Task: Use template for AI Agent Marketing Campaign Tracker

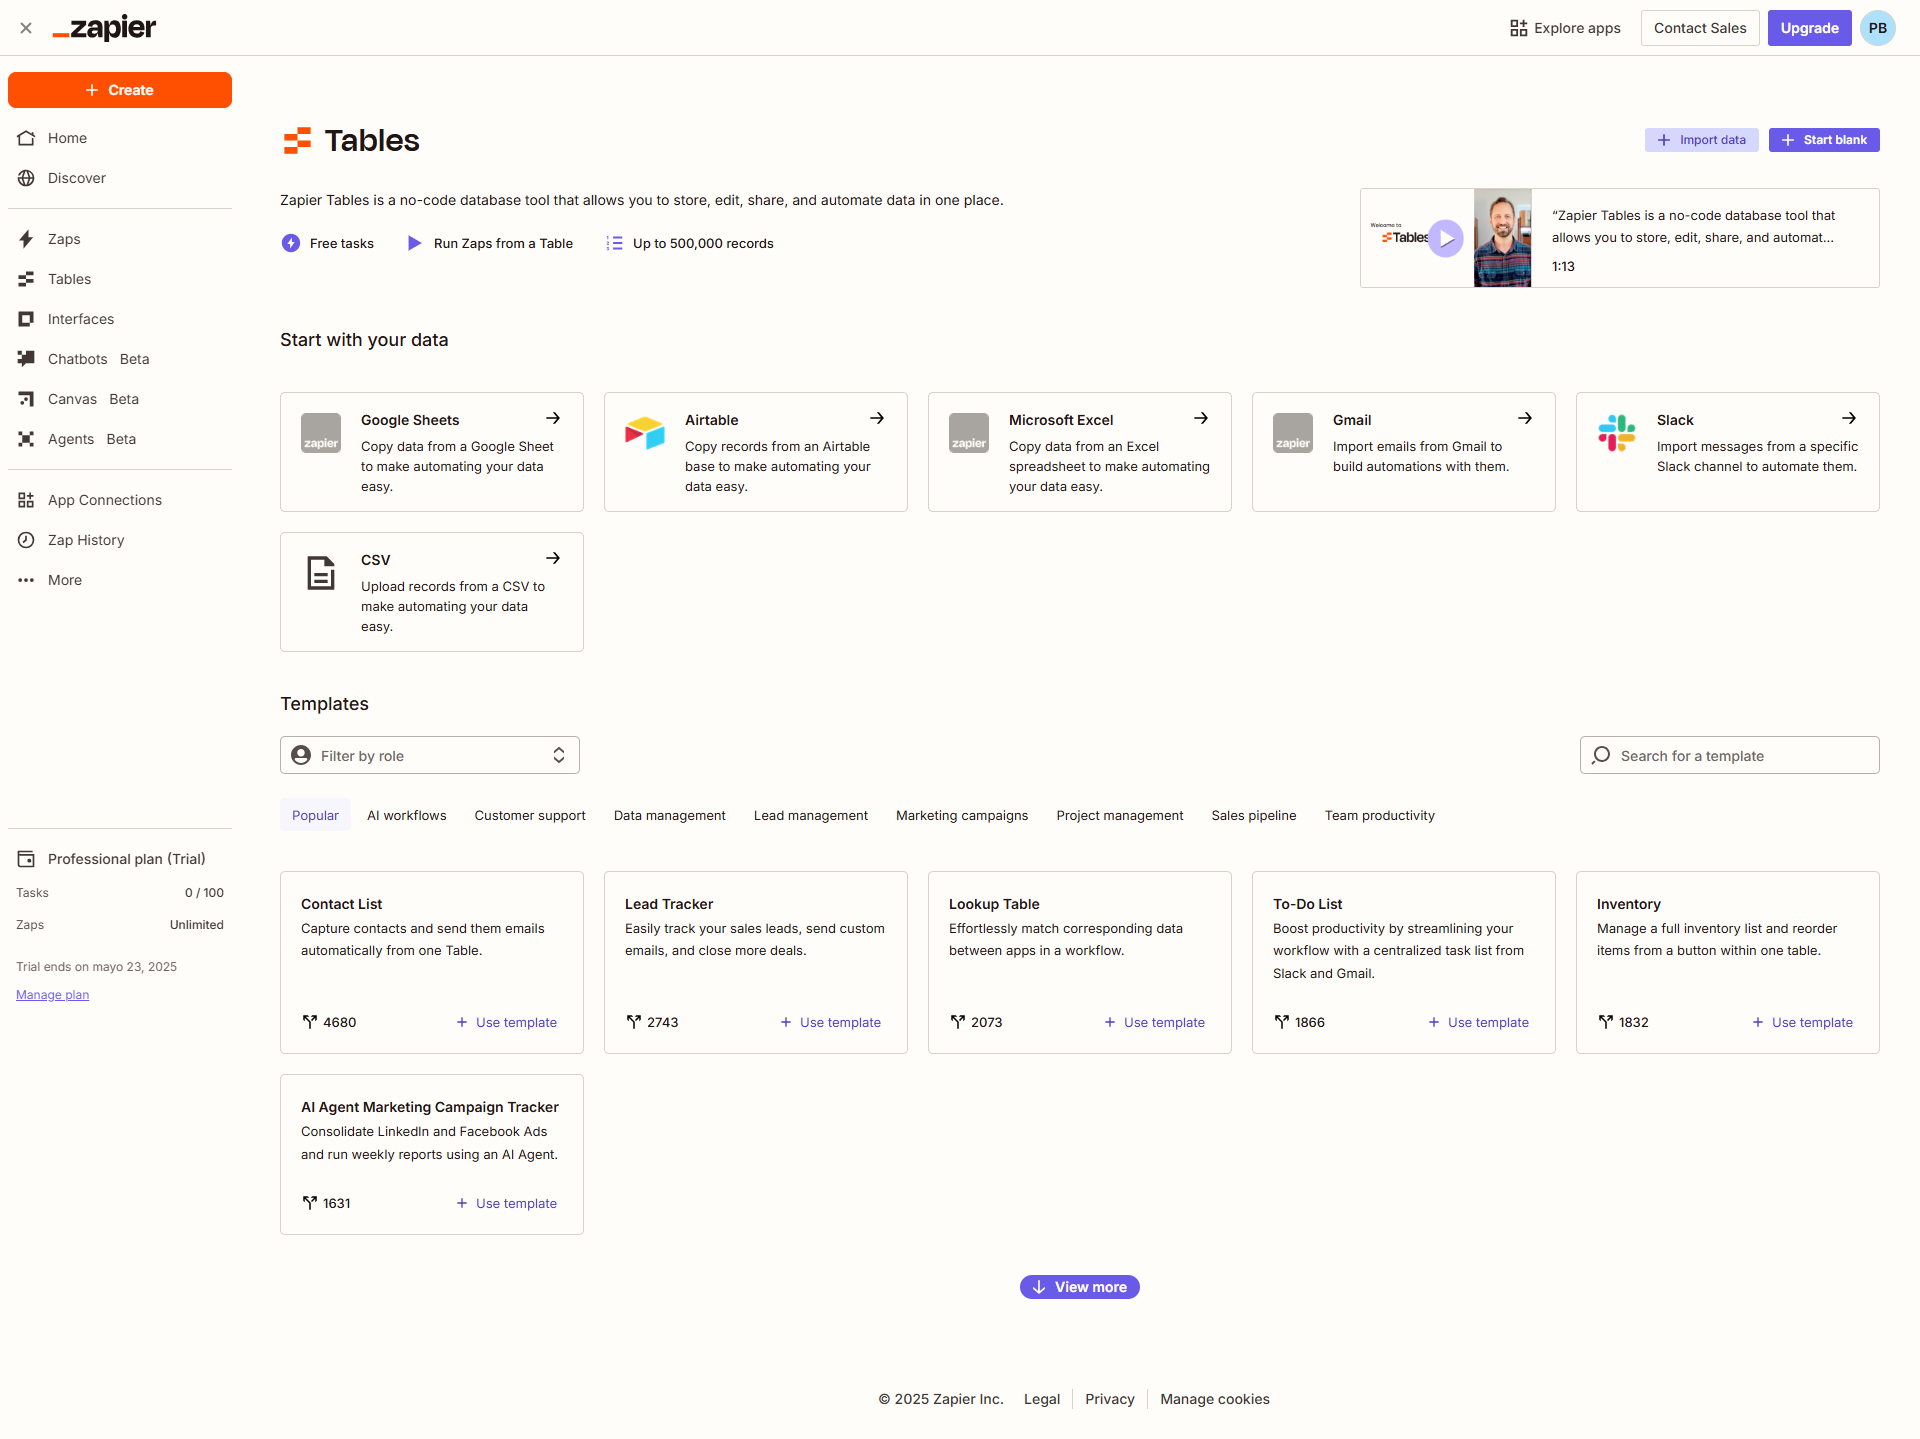Action: click(x=507, y=1203)
